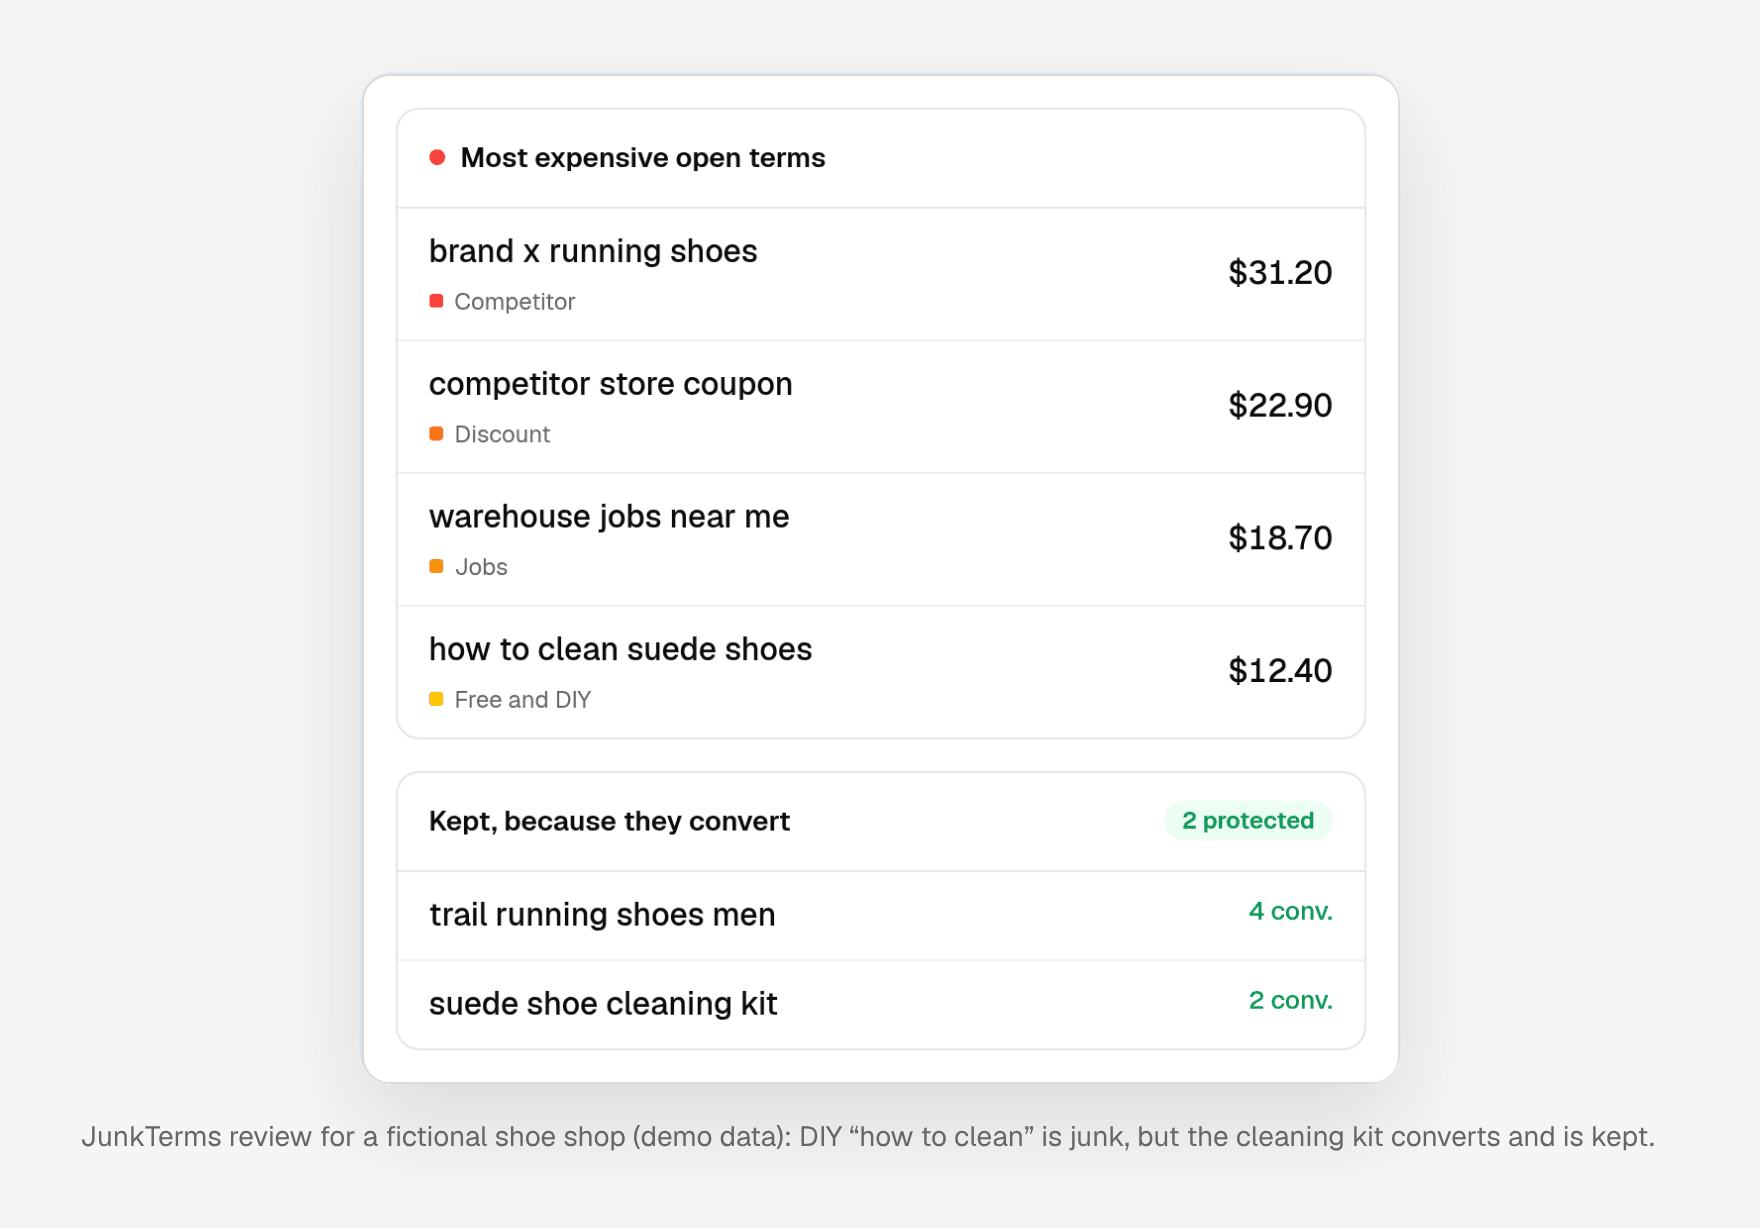Click the yellow Free and DIY marker
This screenshot has width=1760, height=1230.
click(436, 699)
